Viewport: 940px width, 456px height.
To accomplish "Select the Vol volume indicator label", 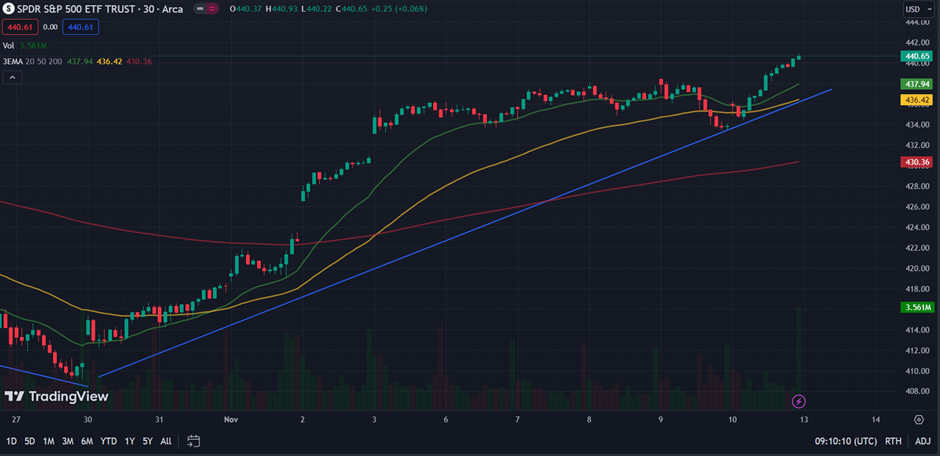I will coord(8,45).
